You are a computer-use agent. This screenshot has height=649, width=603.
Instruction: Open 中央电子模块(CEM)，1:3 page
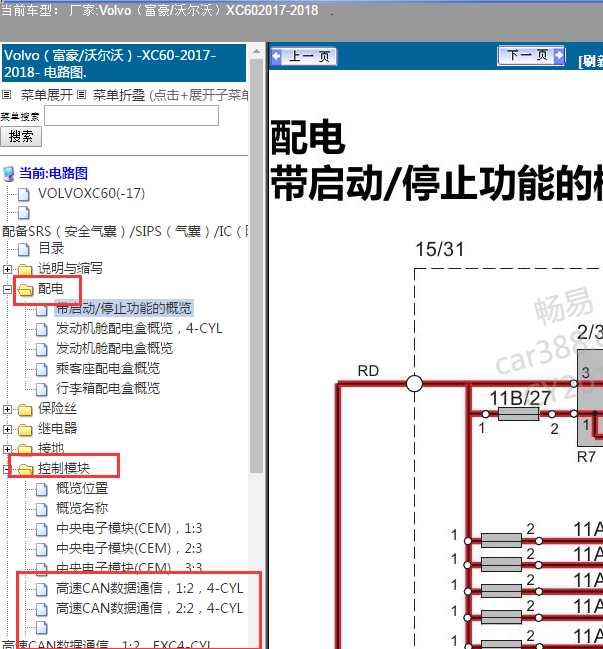click(129, 528)
